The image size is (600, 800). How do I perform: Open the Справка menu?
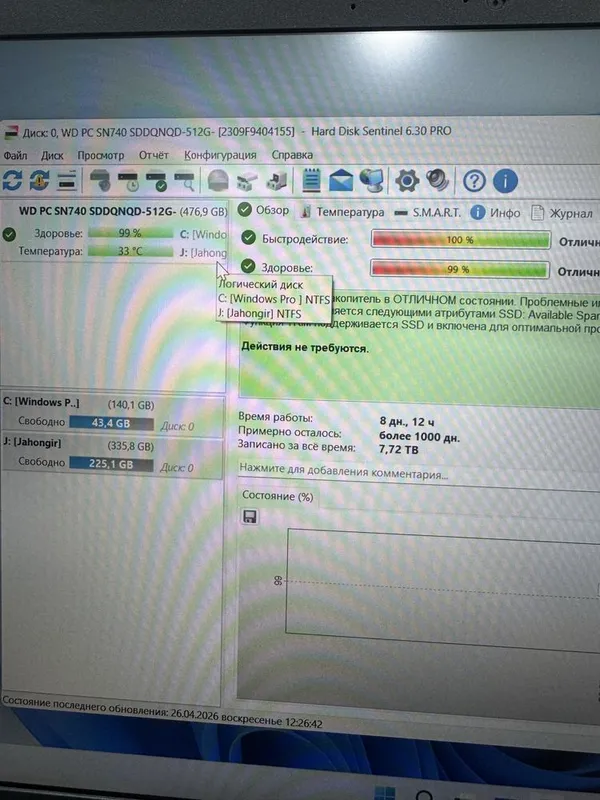tap(292, 155)
